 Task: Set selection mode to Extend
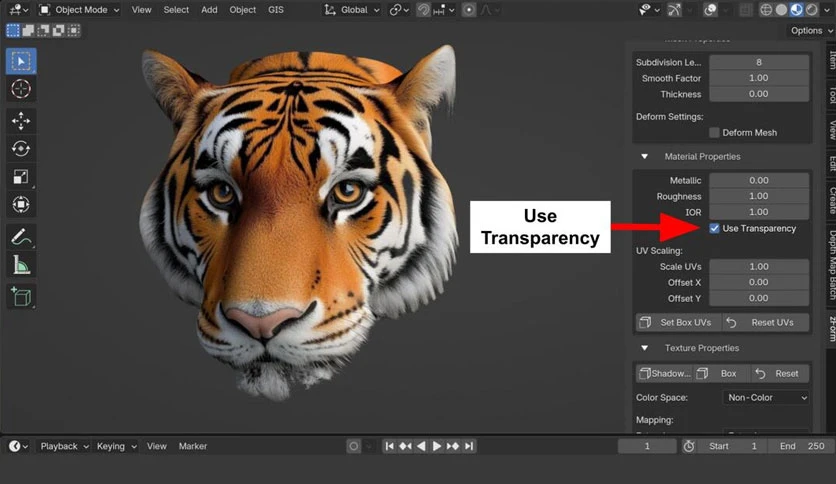point(28,30)
